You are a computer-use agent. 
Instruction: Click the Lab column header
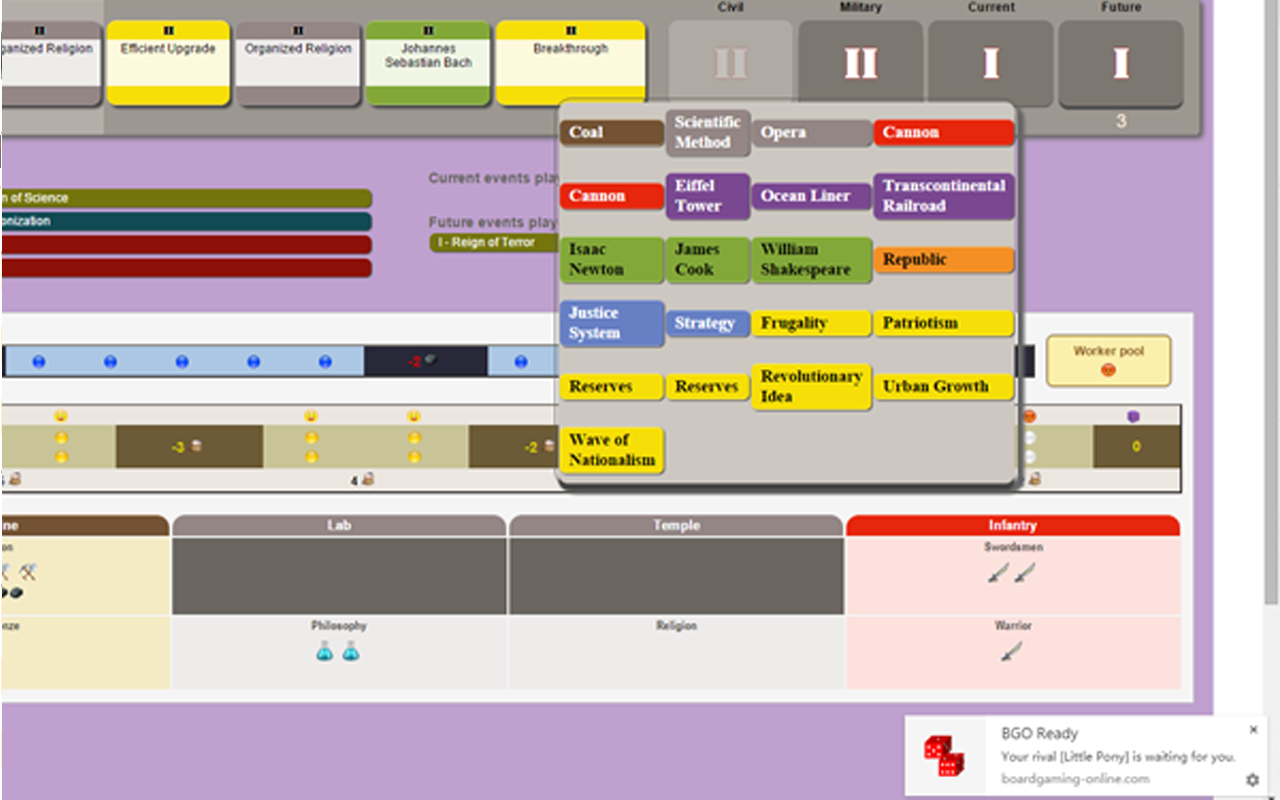click(x=339, y=525)
